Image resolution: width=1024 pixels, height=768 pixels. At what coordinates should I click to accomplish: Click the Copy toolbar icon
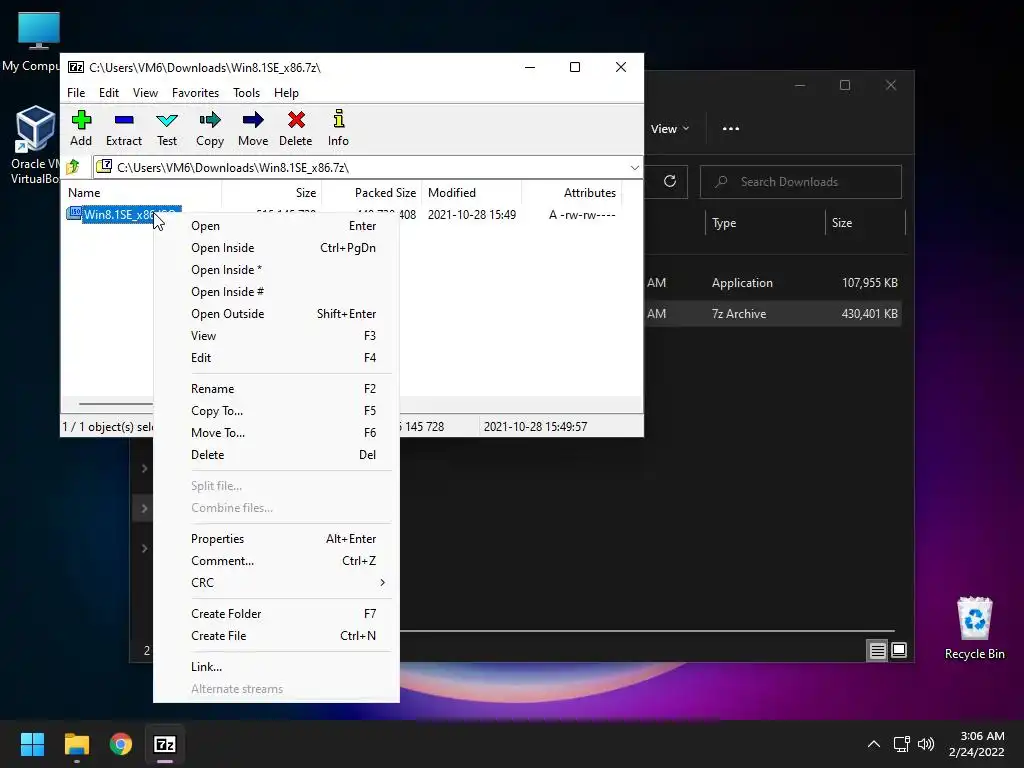[x=210, y=128]
